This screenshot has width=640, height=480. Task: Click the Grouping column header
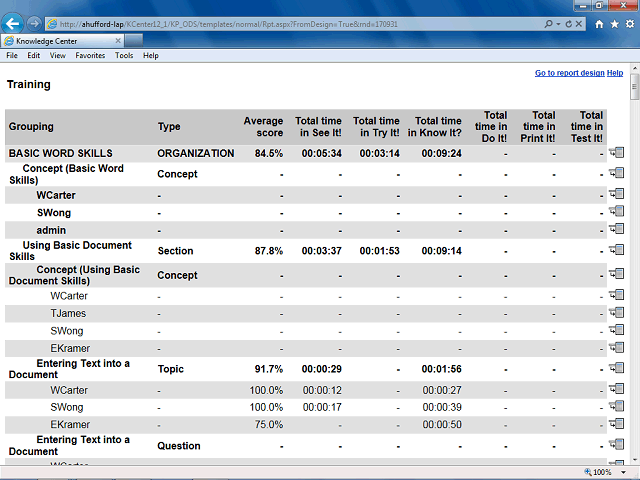[31, 127]
